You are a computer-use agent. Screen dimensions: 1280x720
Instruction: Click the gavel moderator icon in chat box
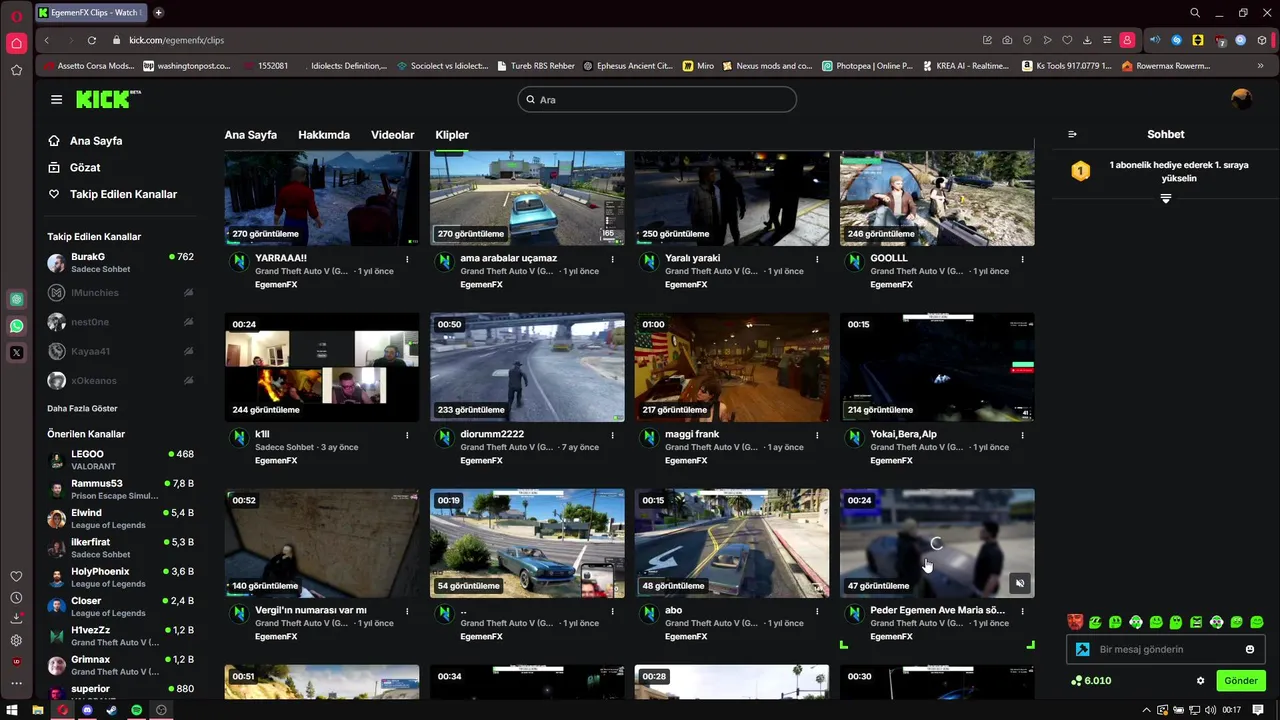1082,649
